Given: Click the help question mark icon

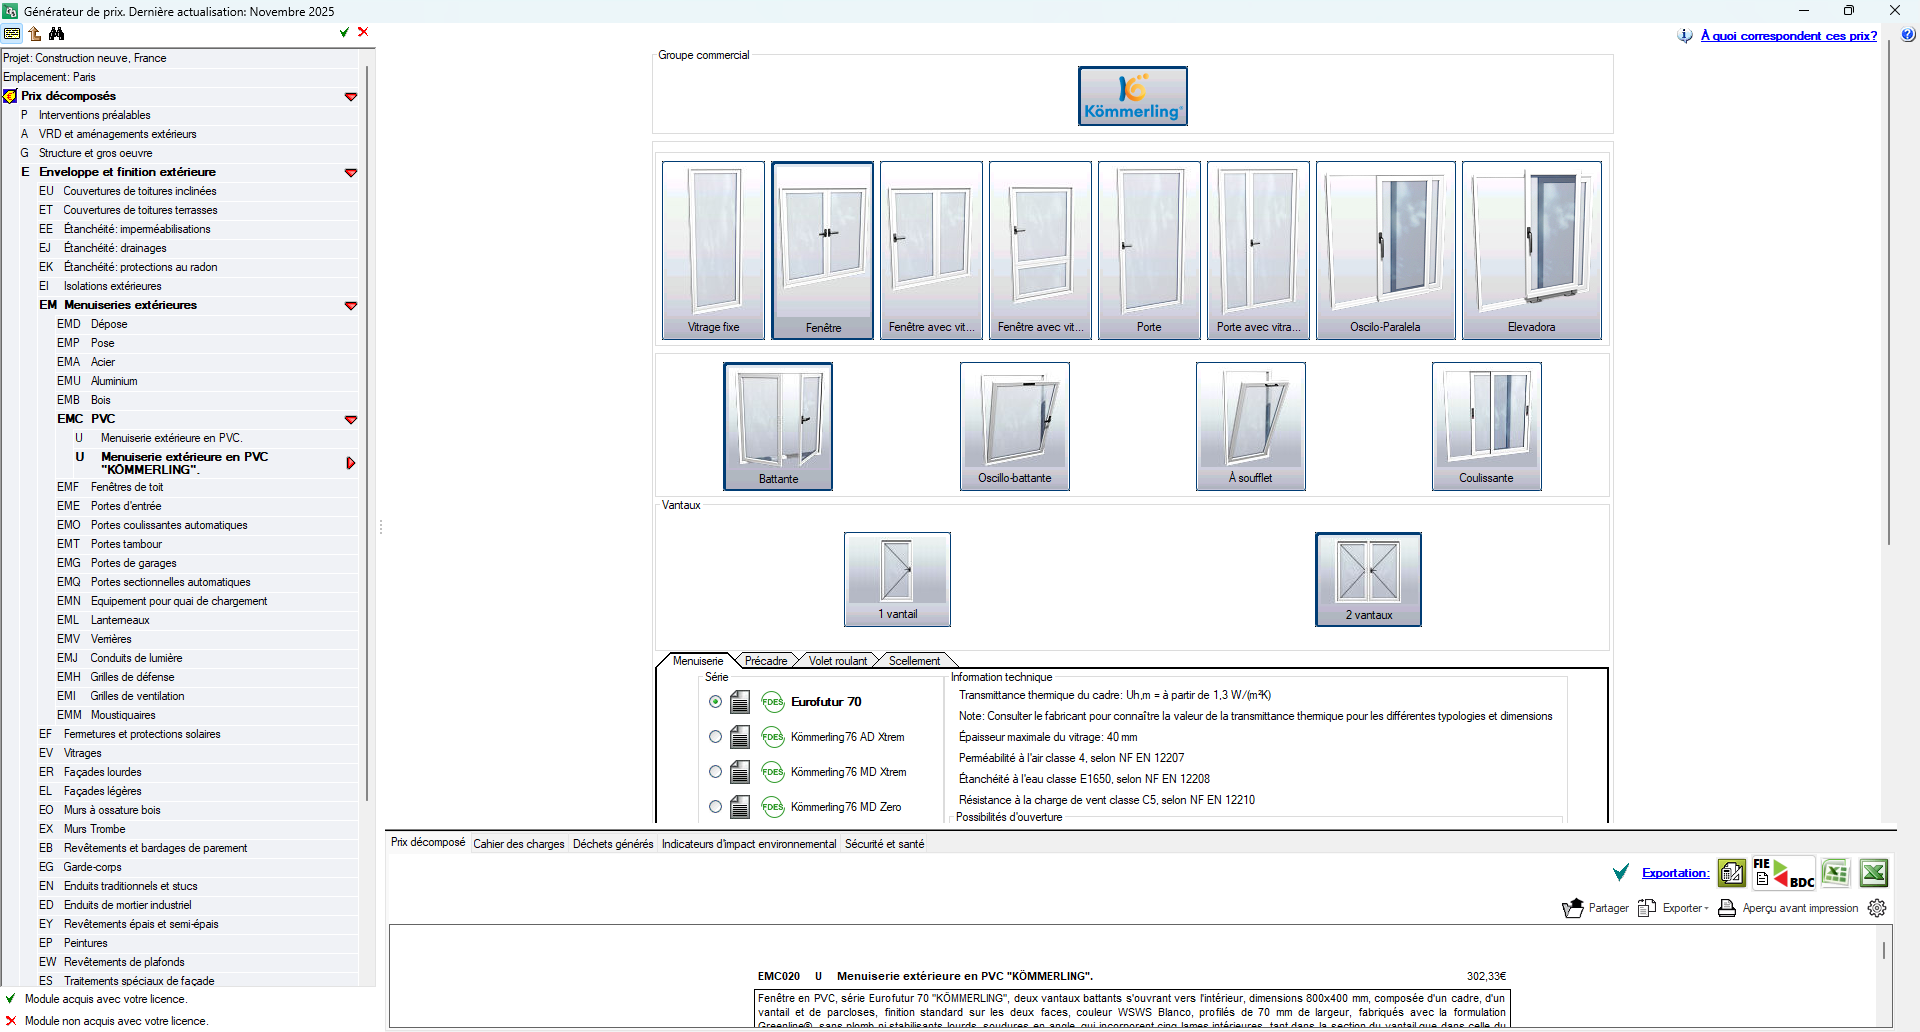Looking at the screenshot, I should pos(1908,35).
